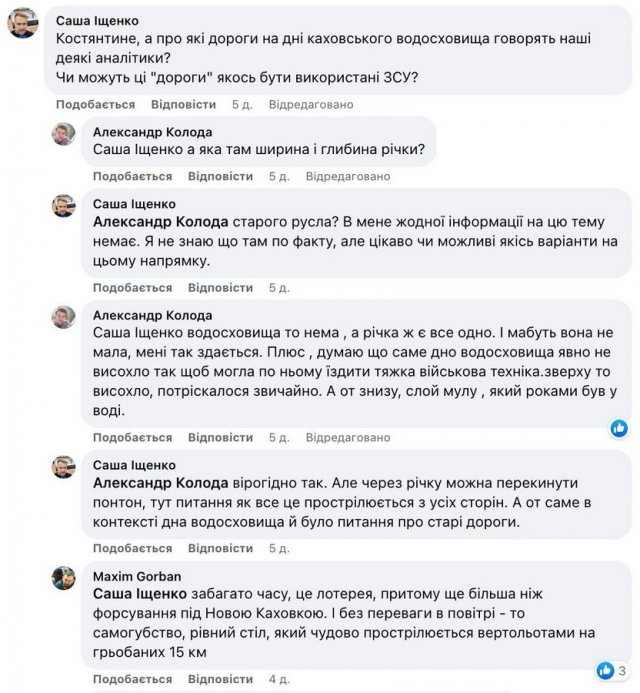Screen dimensions: 640x693
Task: Click the '4 д.' timestamp at the bottom
Action: 278,680
